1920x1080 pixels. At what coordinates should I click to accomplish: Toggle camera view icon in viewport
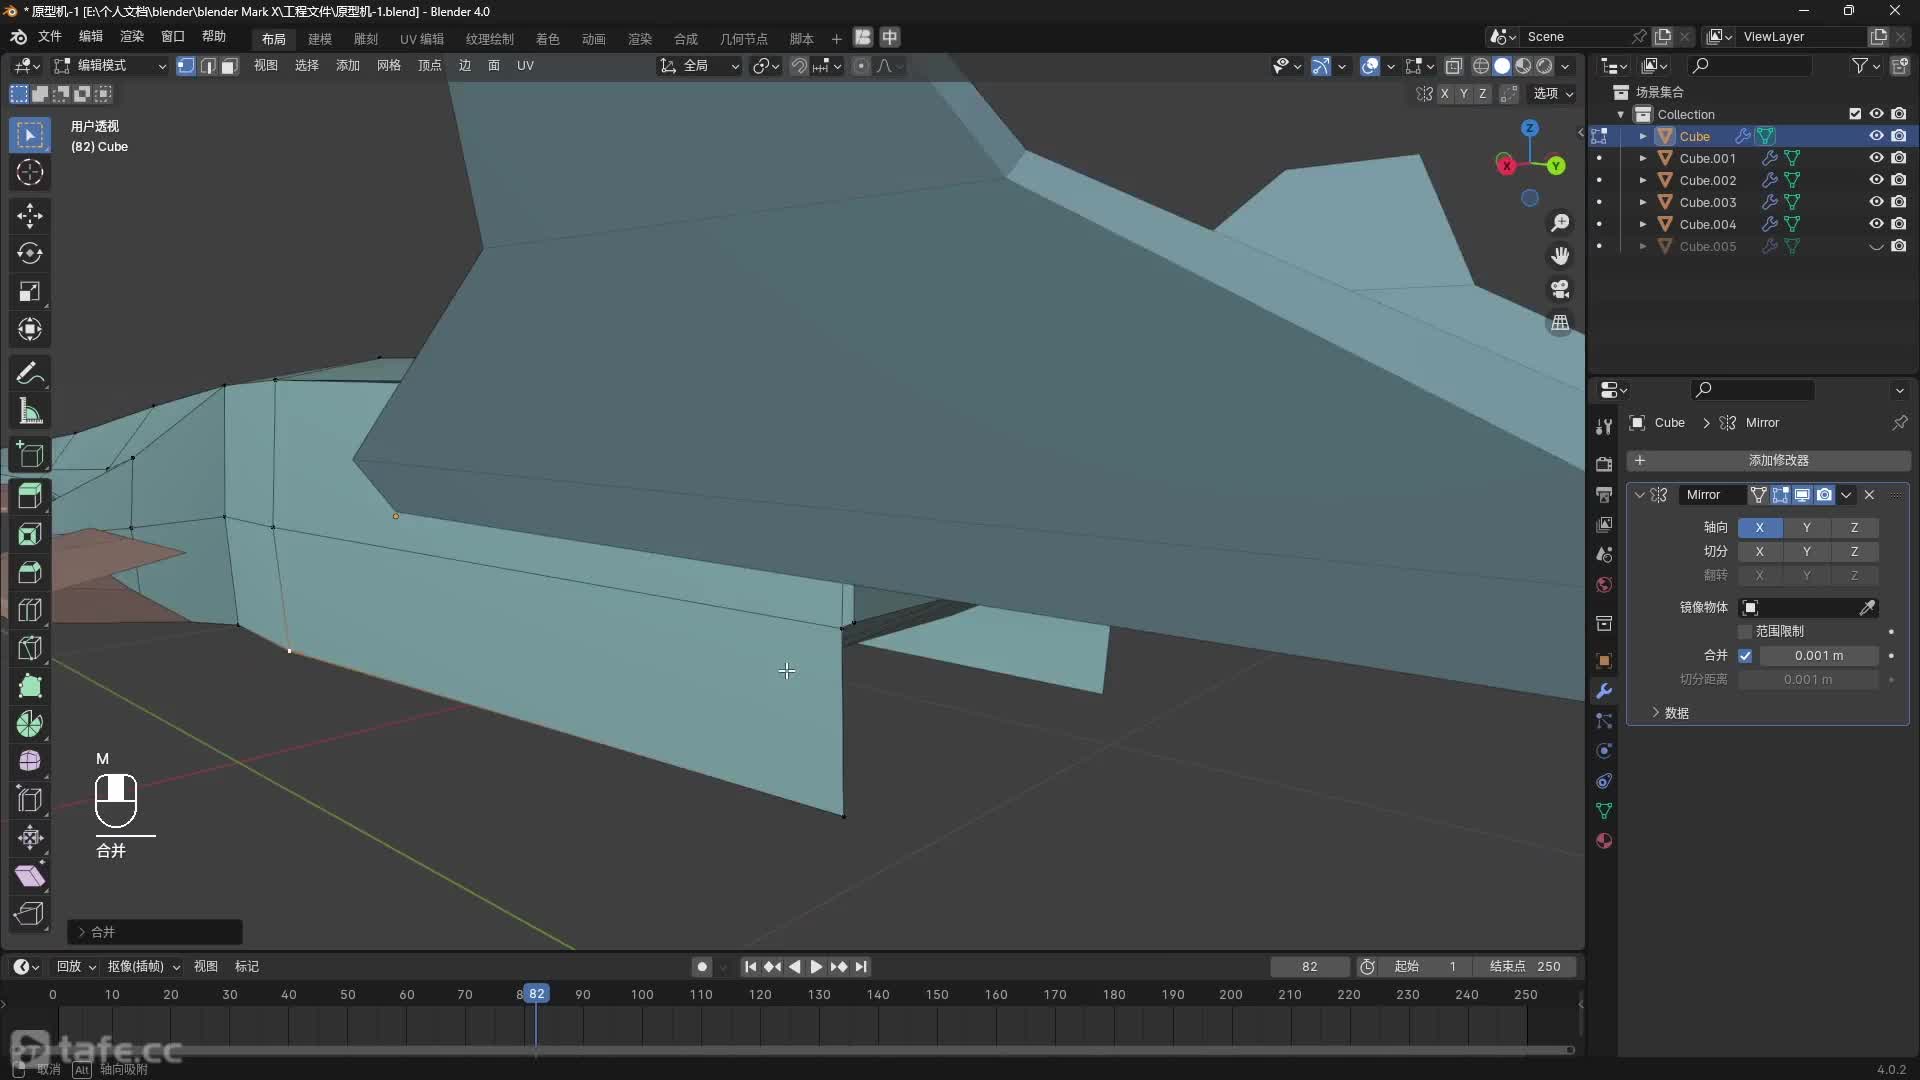(1560, 290)
